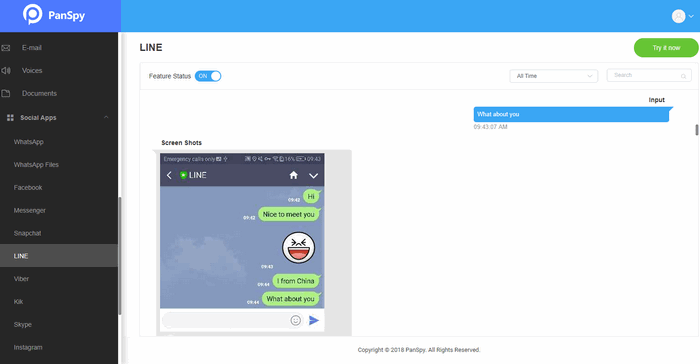The width and height of the screenshot is (700, 364).
Task: Click the LINE app icon in screenshot header
Action: coord(183,175)
